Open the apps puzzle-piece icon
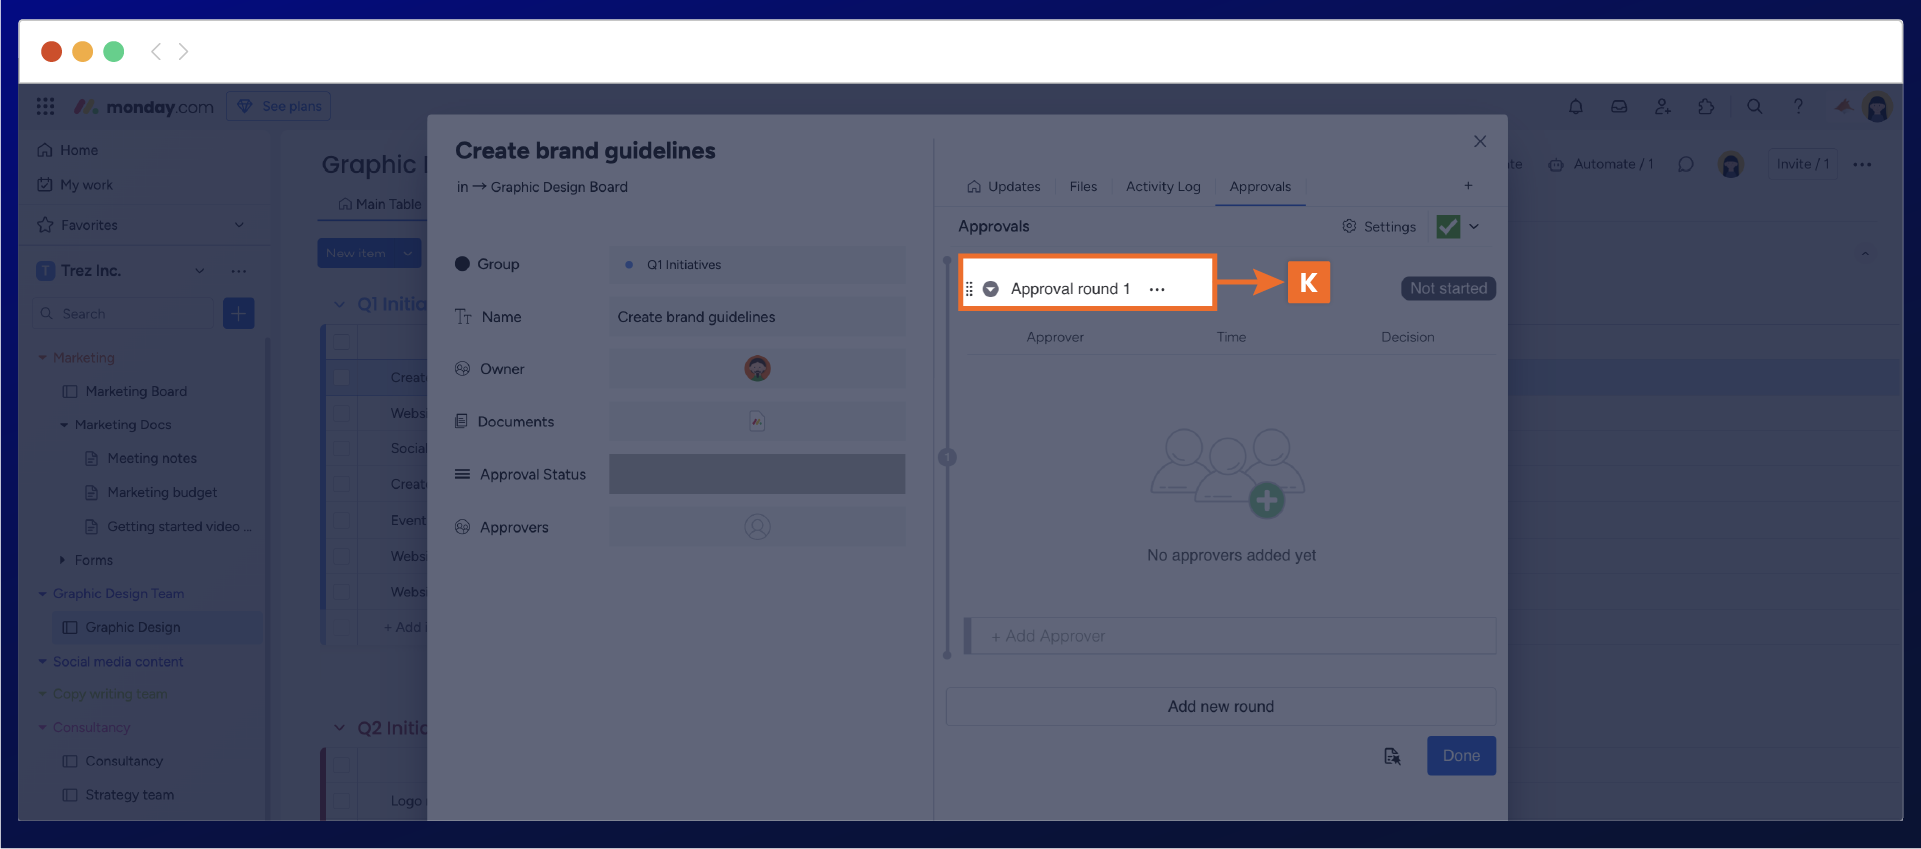The width and height of the screenshot is (1921, 849). coord(1706,107)
